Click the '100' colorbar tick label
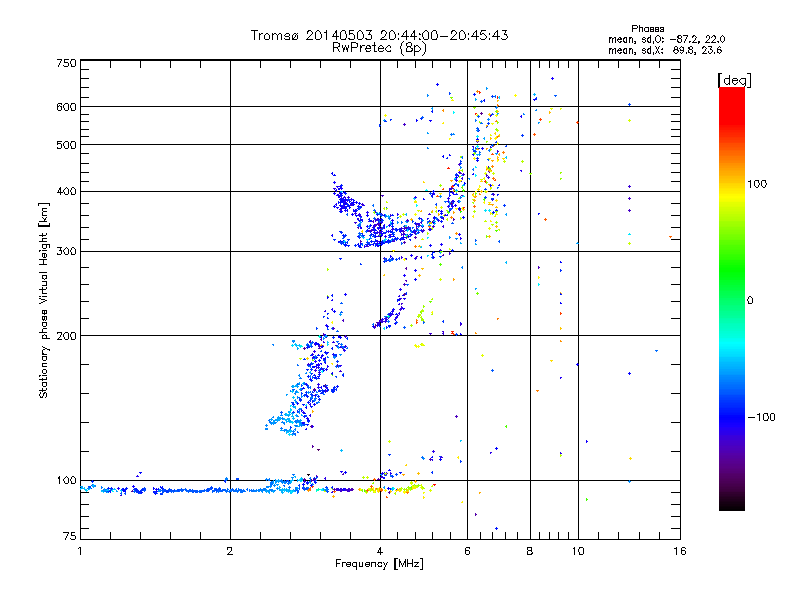 tap(757, 184)
